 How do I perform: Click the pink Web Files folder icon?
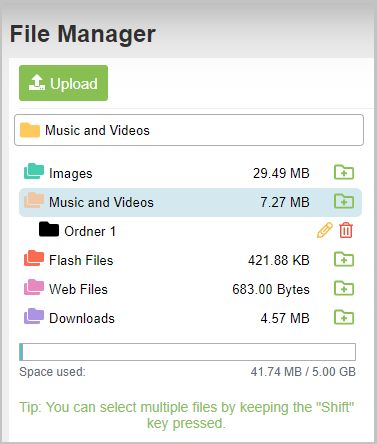click(x=34, y=287)
